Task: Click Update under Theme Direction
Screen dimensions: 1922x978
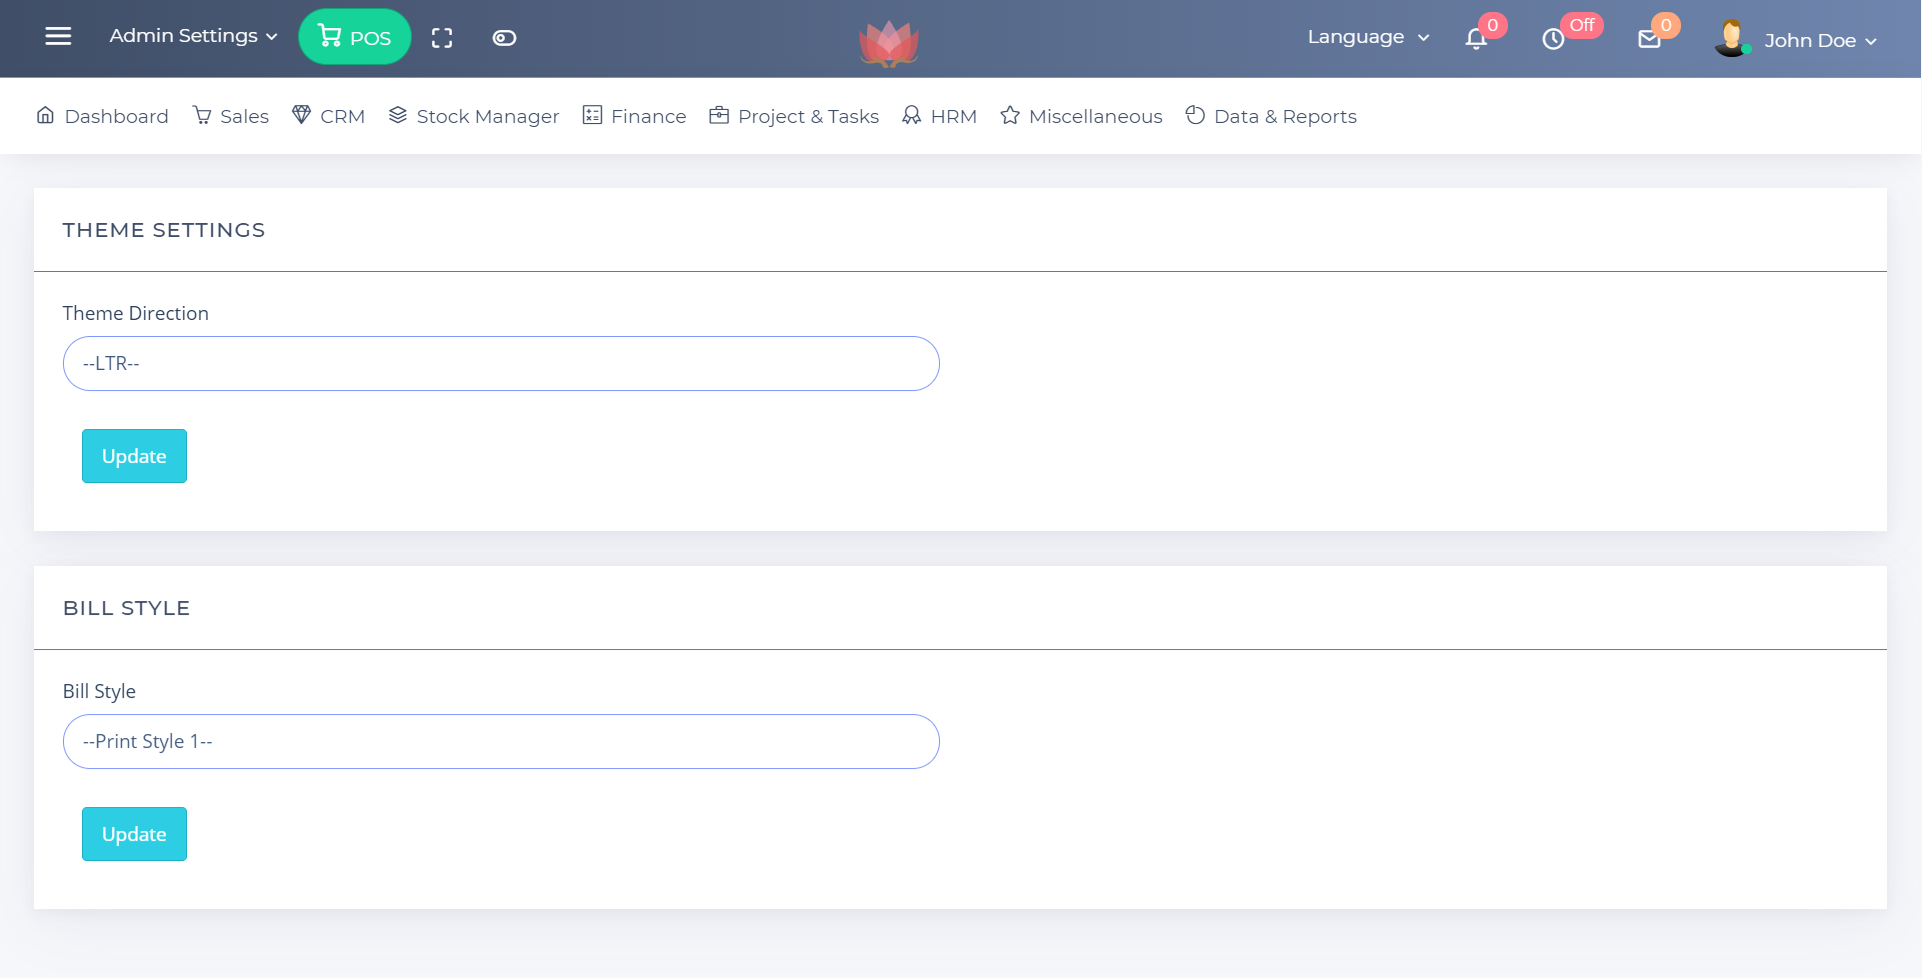Action: pos(134,456)
